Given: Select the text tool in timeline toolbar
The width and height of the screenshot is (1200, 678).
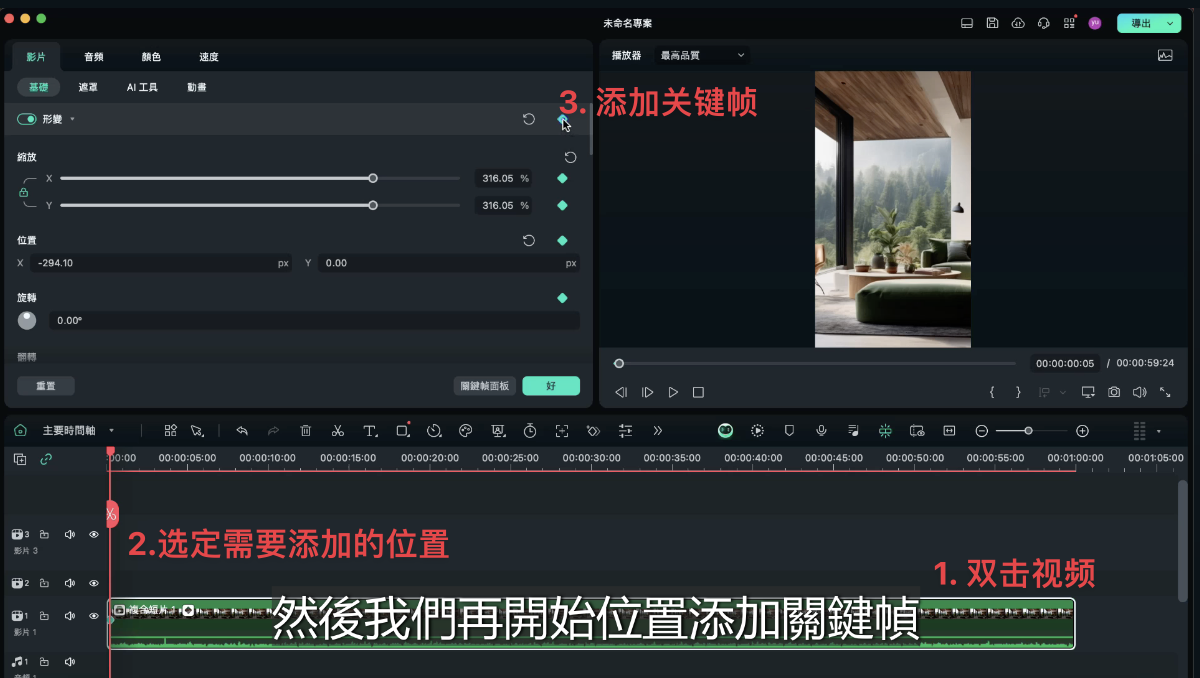Looking at the screenshot, I should [370, 431].
